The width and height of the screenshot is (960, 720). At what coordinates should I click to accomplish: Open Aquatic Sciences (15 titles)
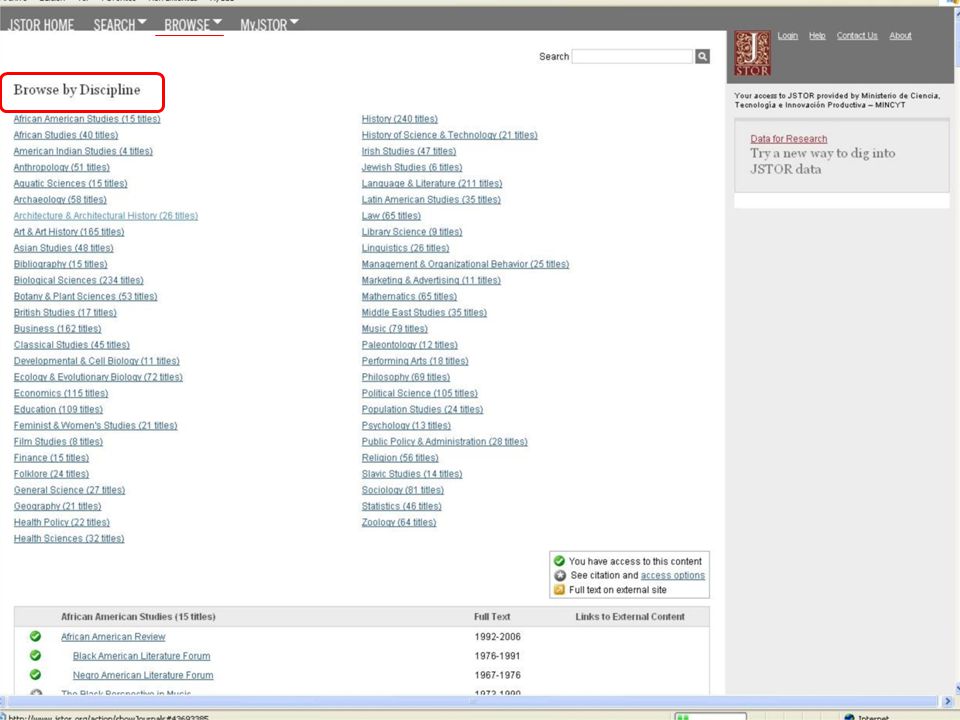point(70,183)
